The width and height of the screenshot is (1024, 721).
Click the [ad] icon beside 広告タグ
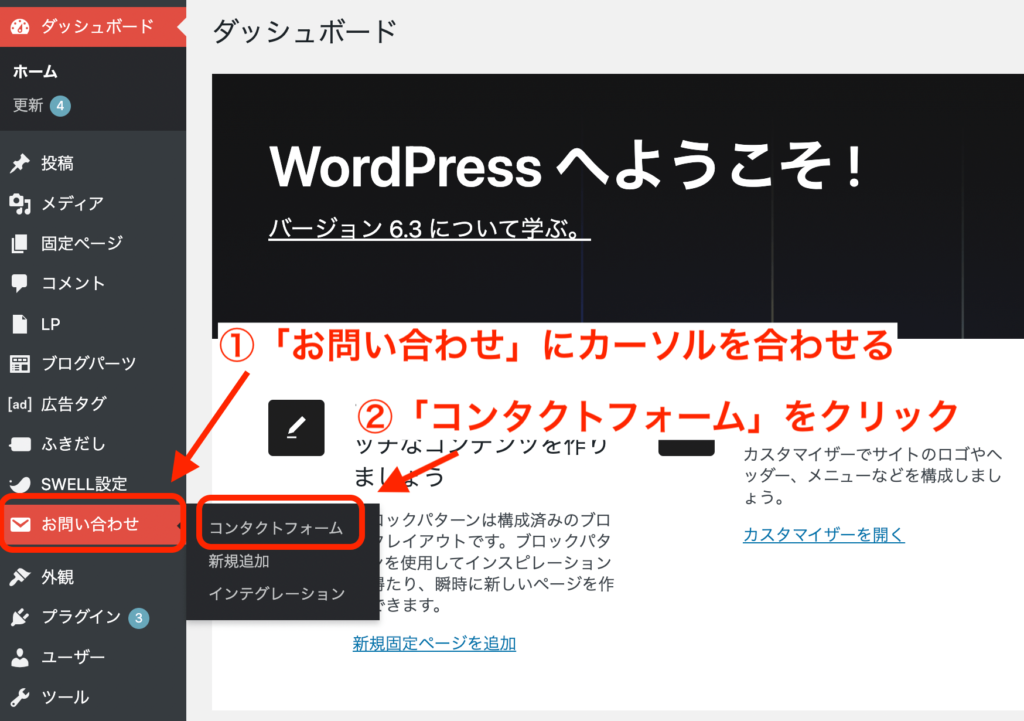pos(20,404)
